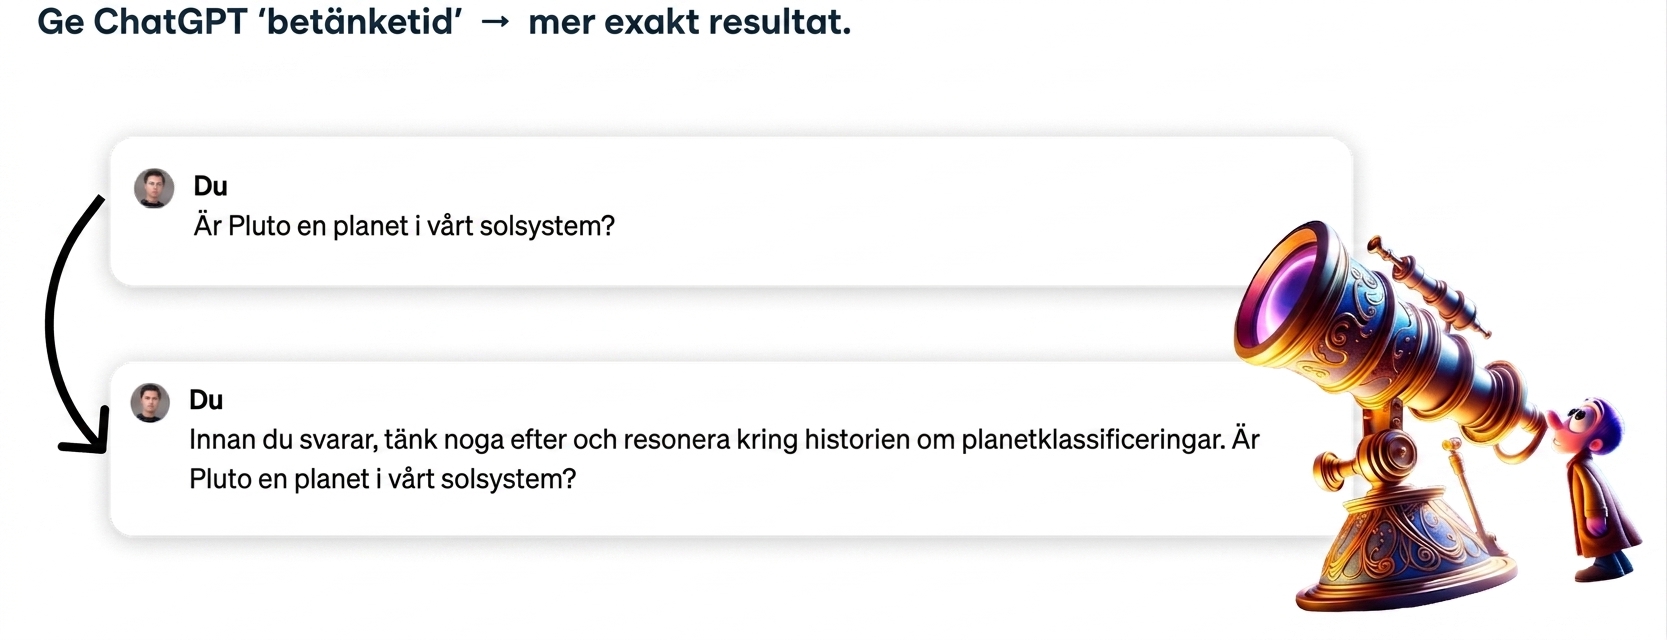The image size is (1667, 640).
Task: Click the user avatar in the first message
Action: point(154,188)
